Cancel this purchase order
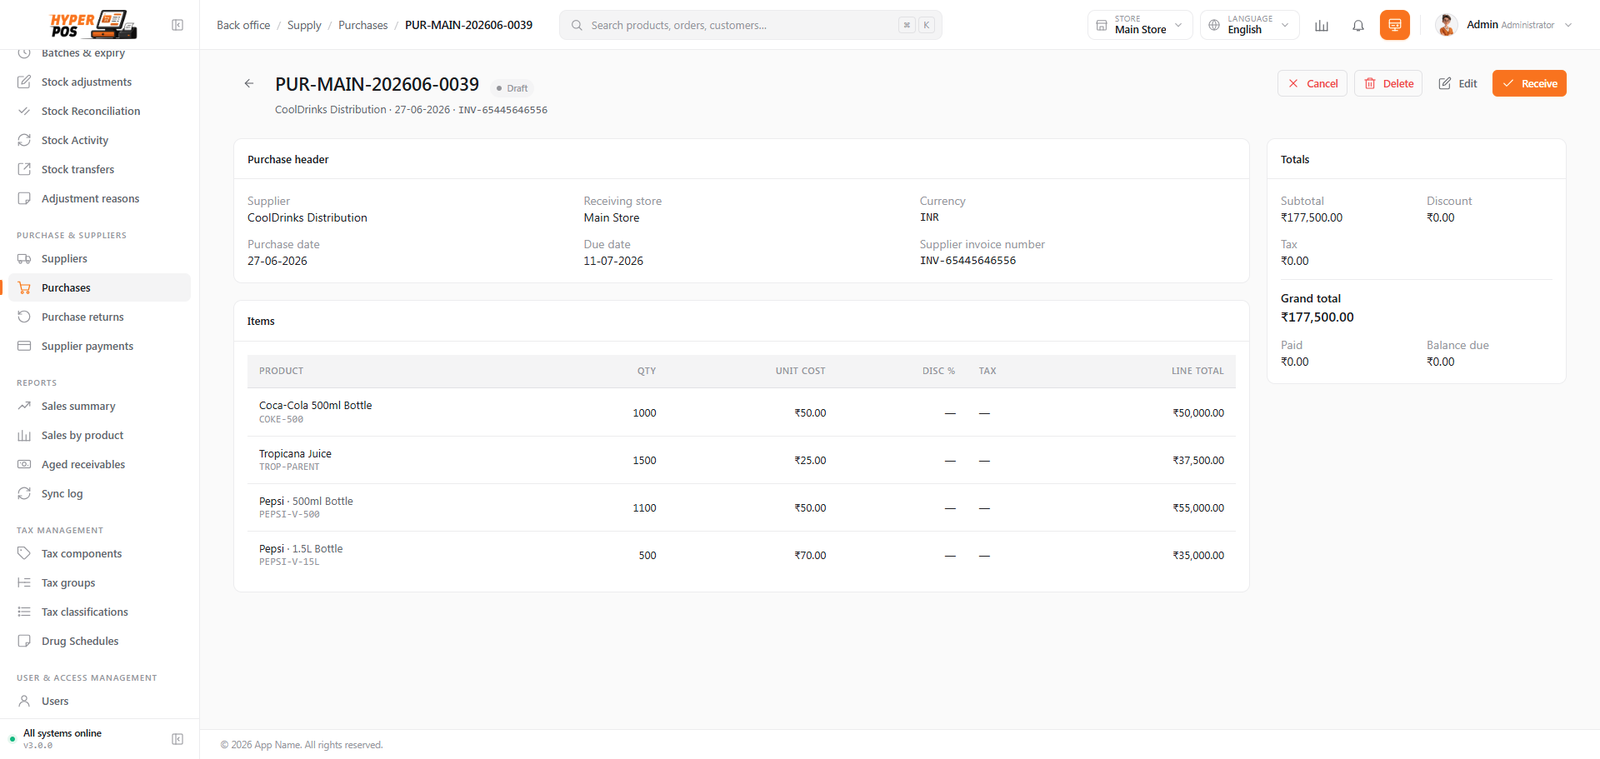 pyautogui.click(x=1312, y=84)
